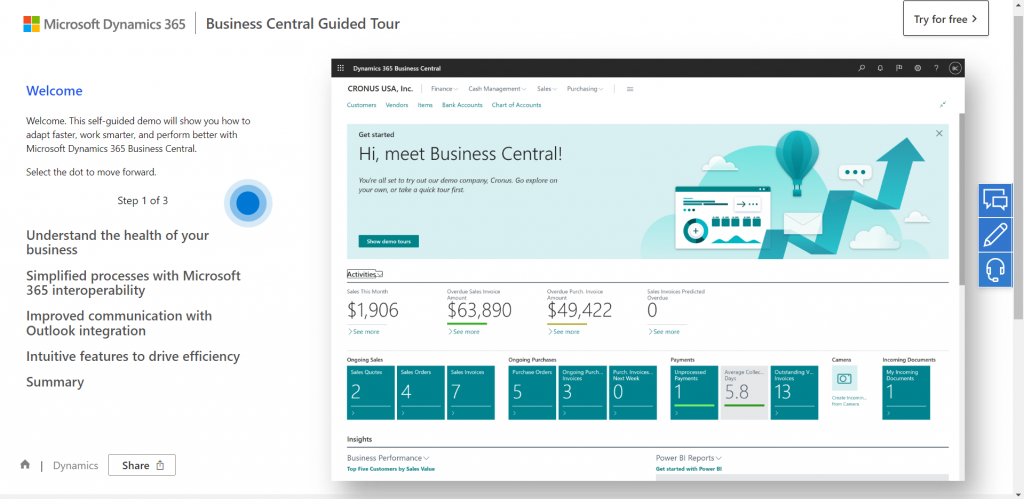The width and height of the screenshot is (1024, 499).
Task: Expand the Purchasing menu
Action: (x=585, y=89)
